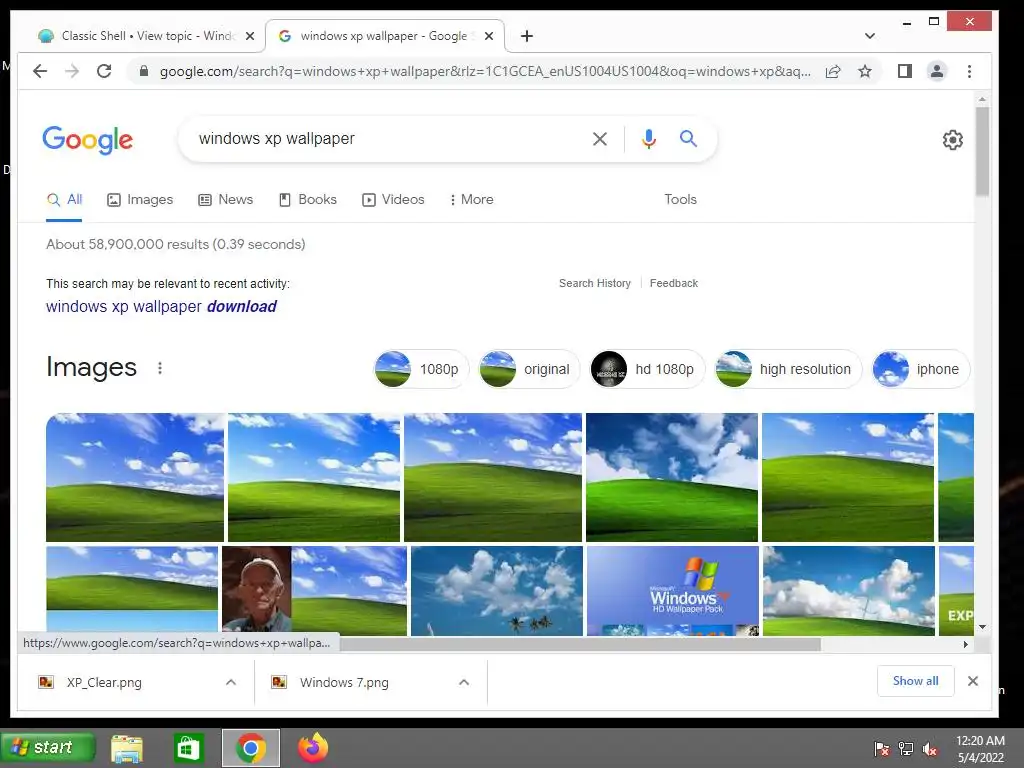Viewport: 1024px width, 768px height.
Task: Switch to Videos results tab
Action: 393,200
